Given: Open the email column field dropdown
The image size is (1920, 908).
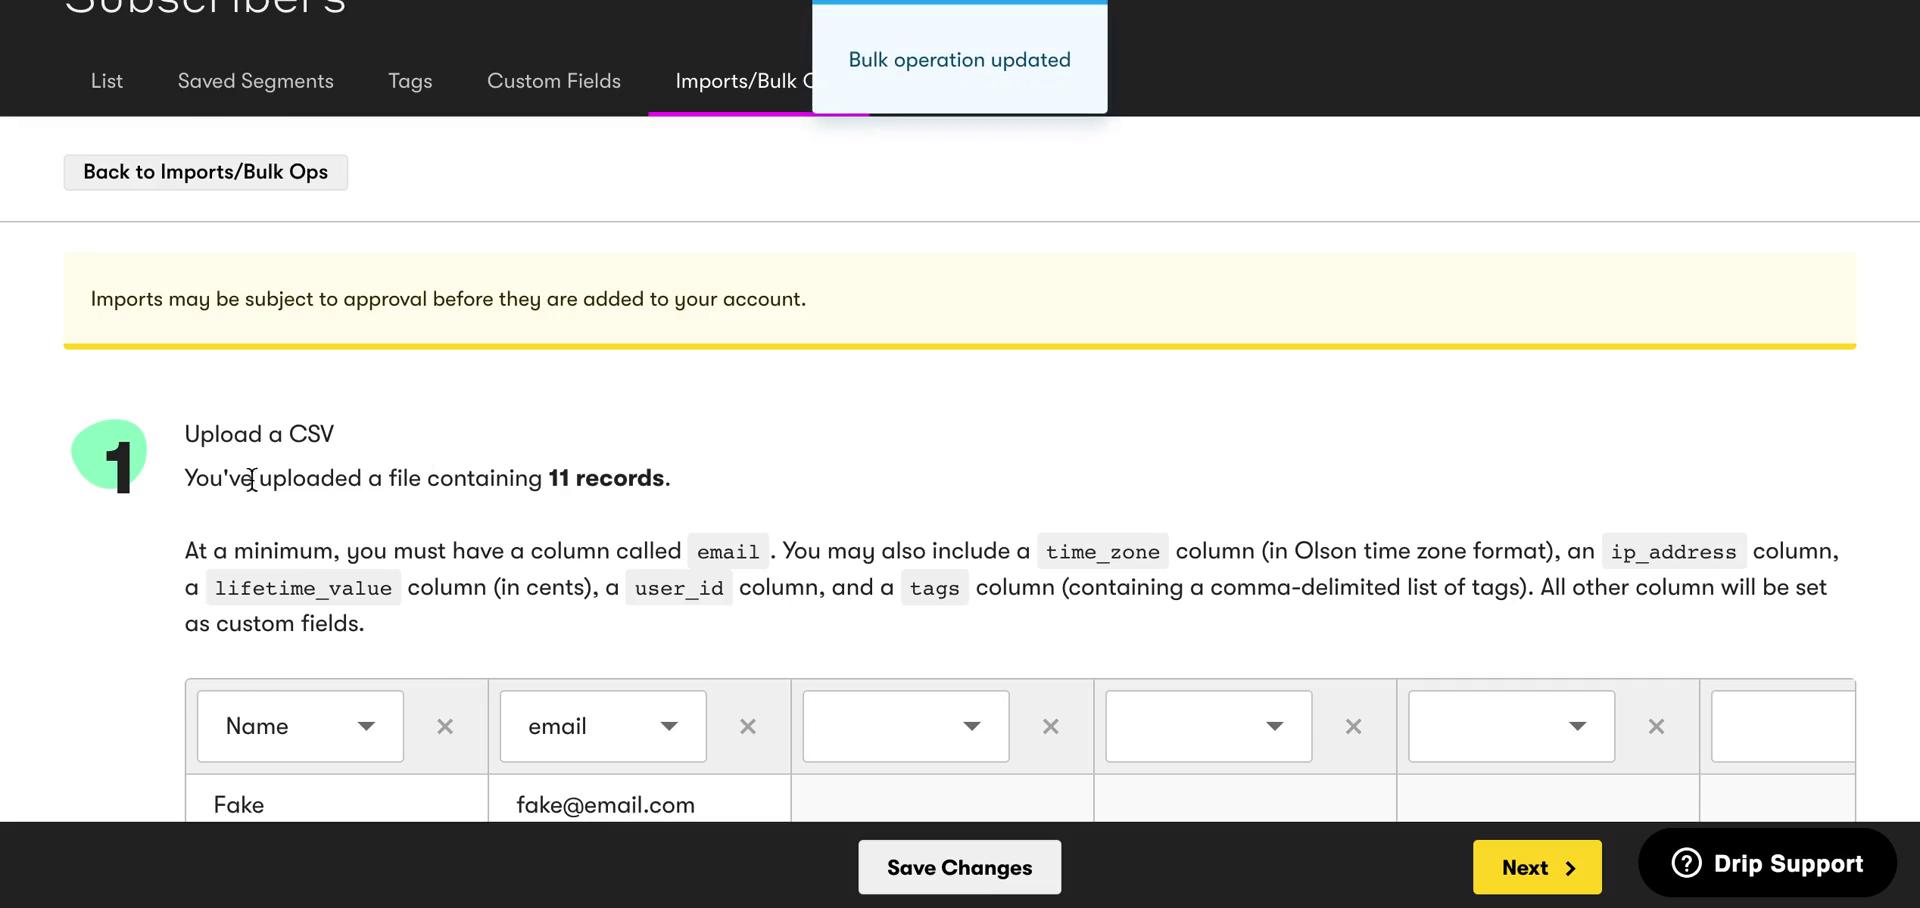Looking at the screenshot, I should click(x=603, y=726).
